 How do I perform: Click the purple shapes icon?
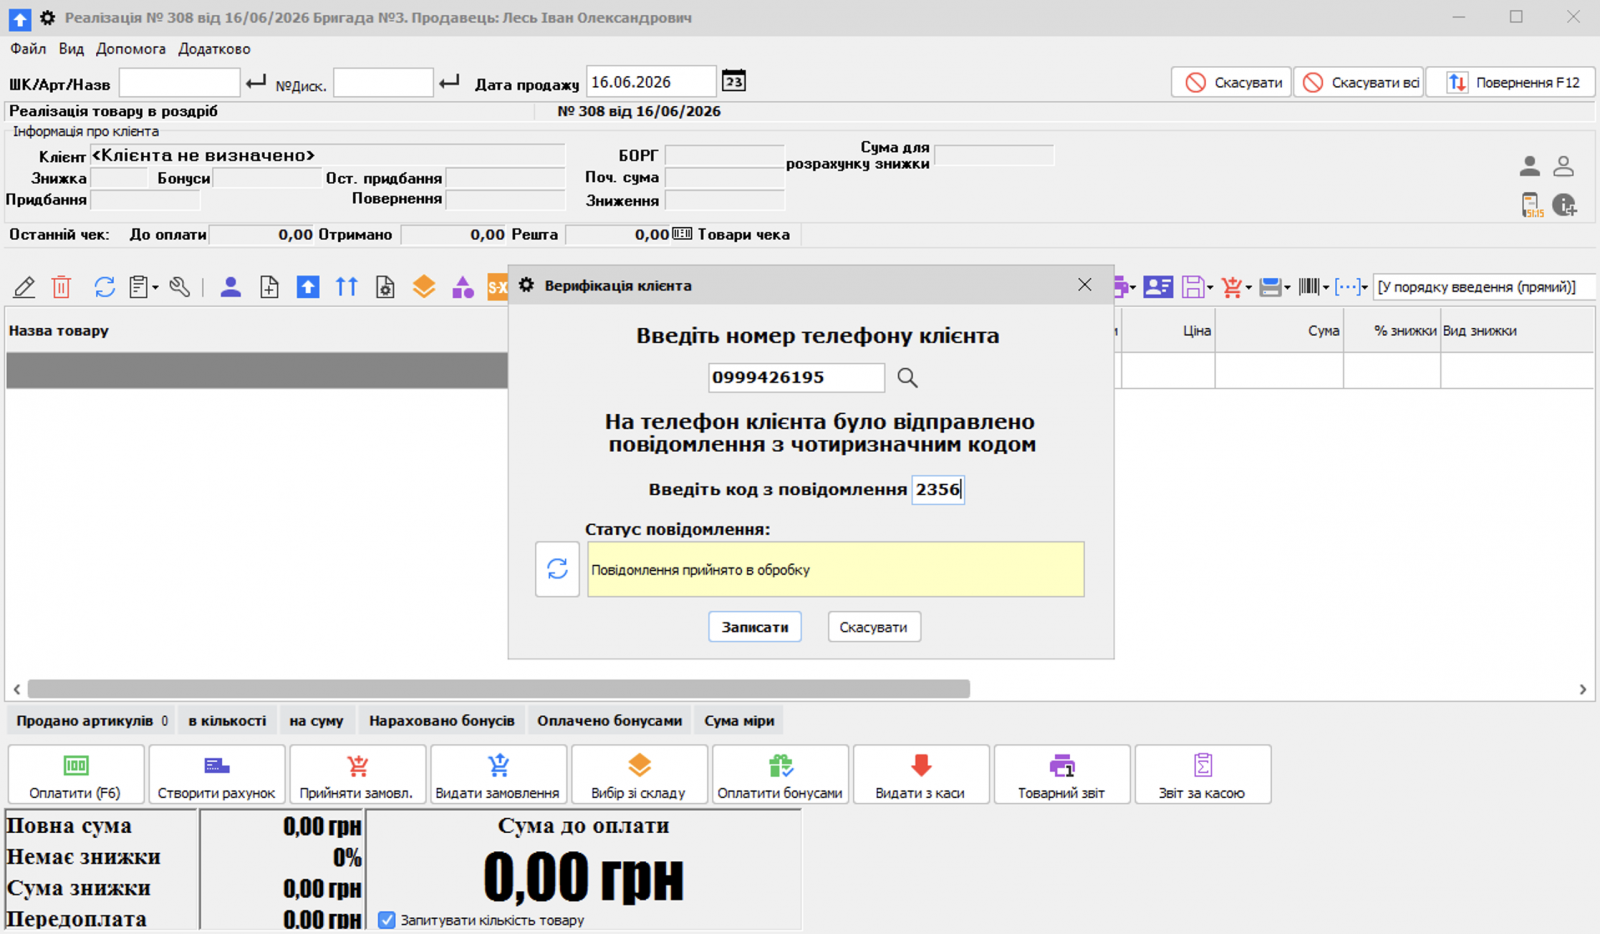(x=463, y=288)
